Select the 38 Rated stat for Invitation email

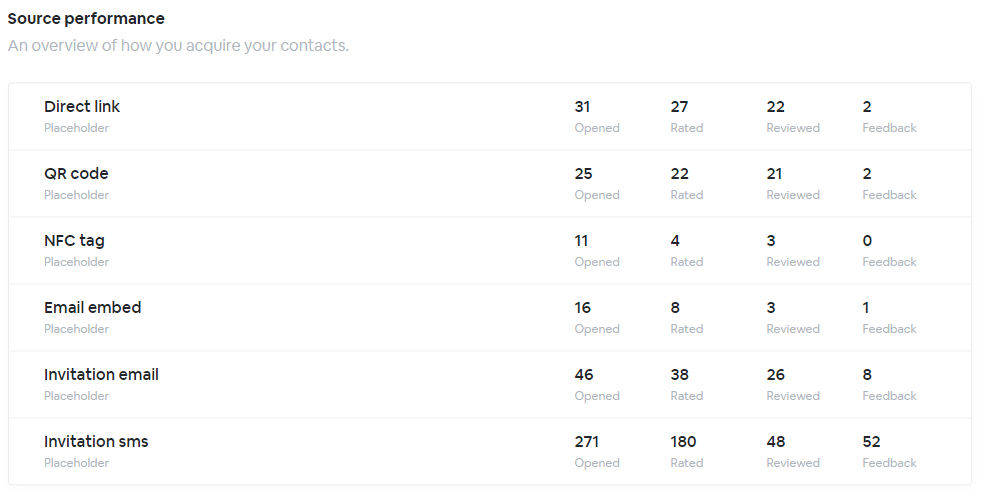[x=681, y=375]
